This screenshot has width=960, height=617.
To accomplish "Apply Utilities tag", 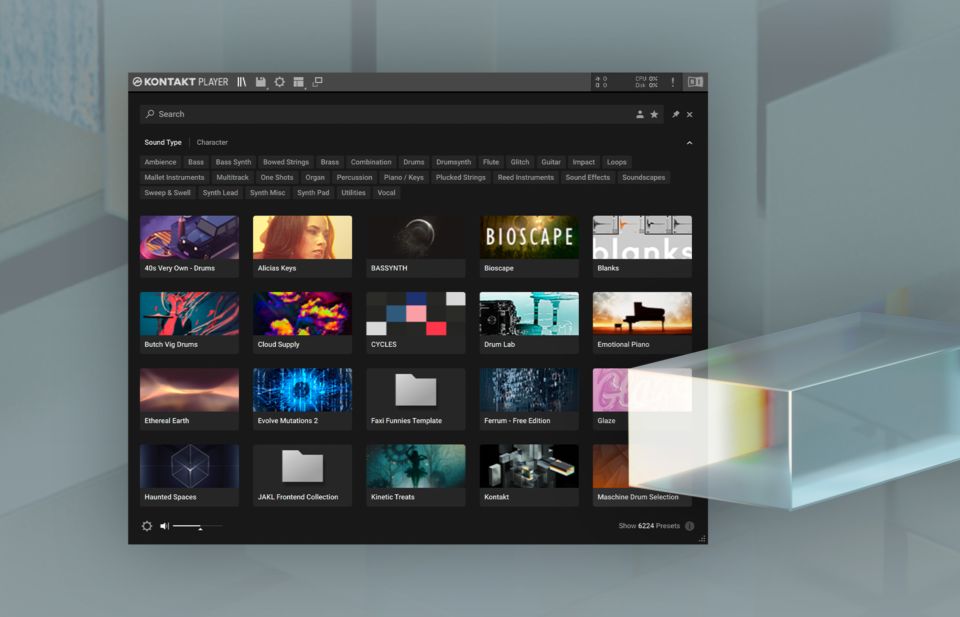I will (353, 193).
